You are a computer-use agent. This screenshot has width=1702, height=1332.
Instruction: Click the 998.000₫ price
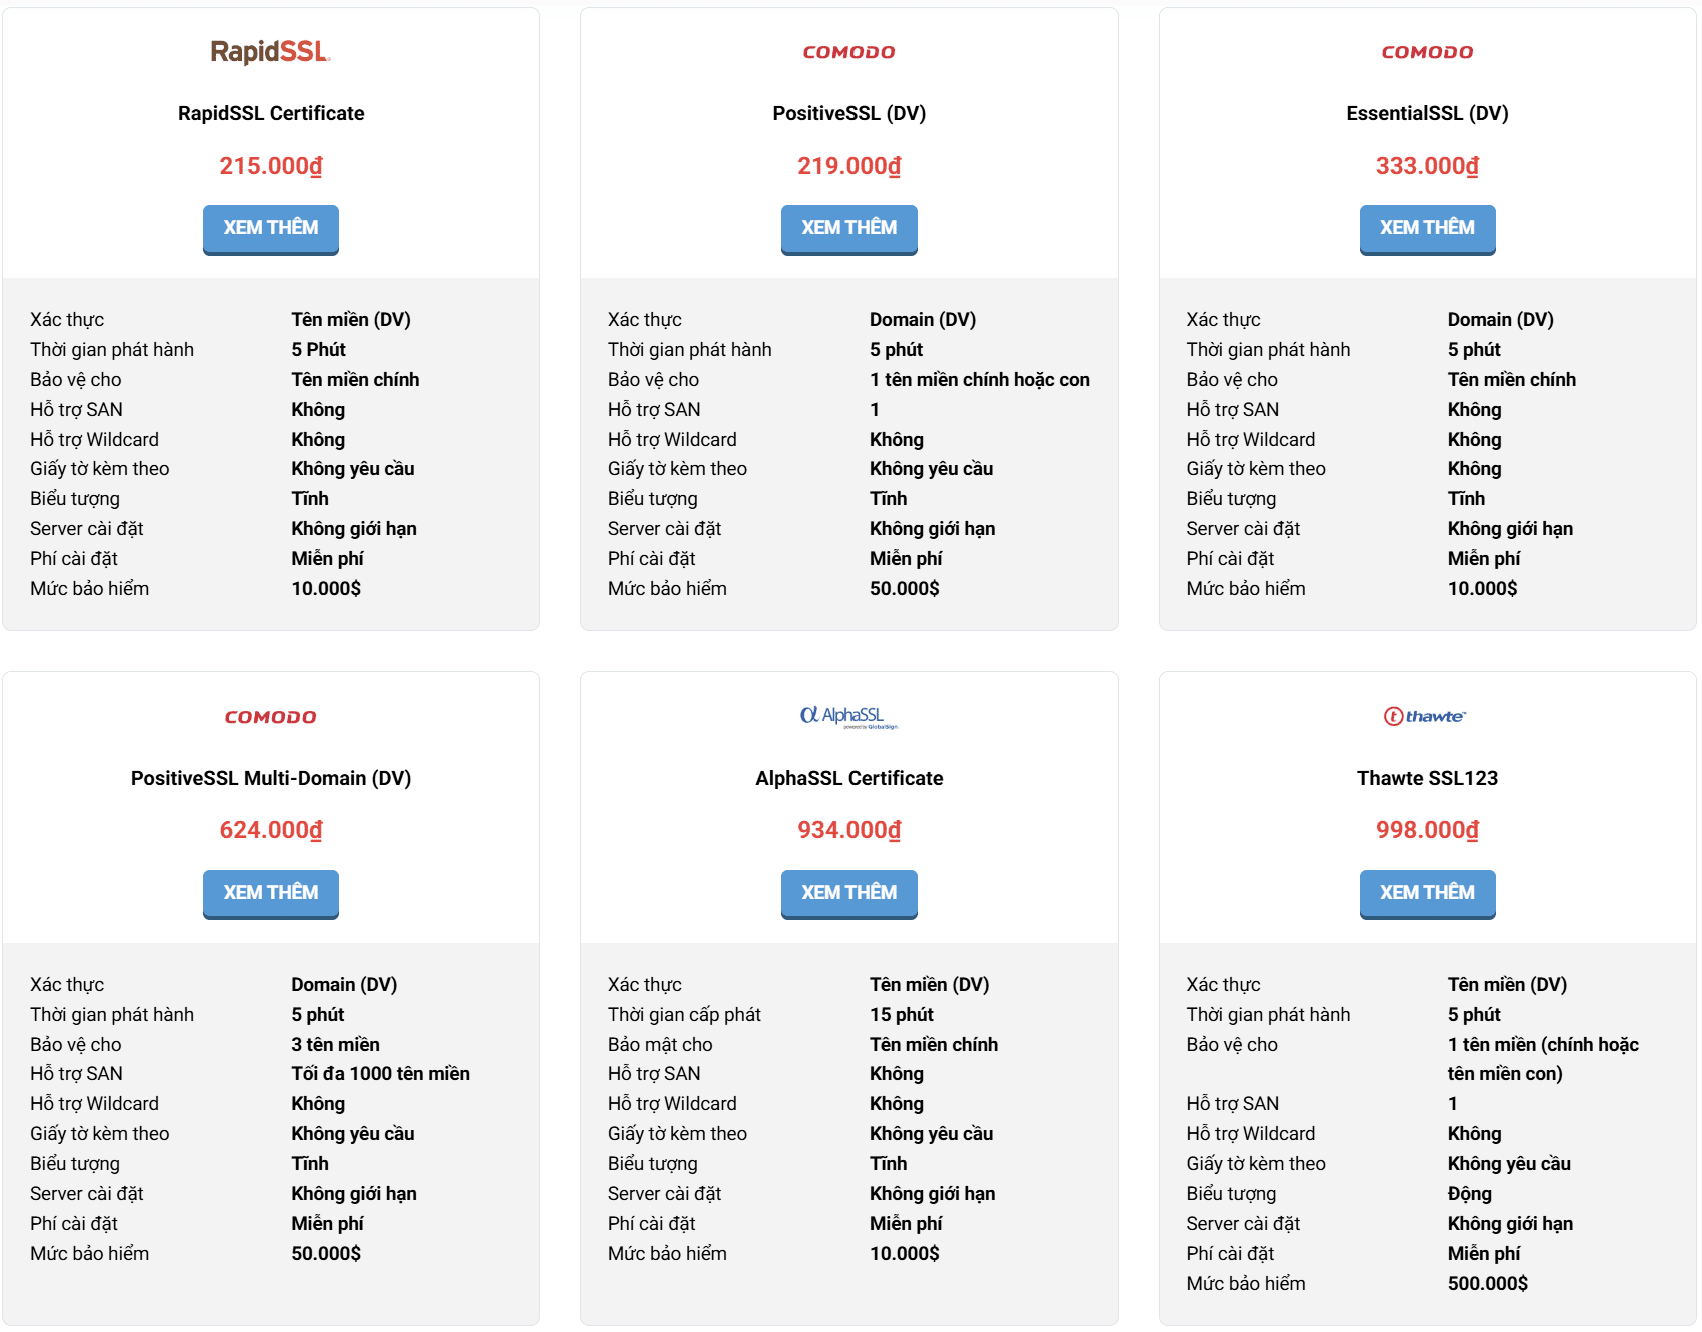pos(1427,830)
